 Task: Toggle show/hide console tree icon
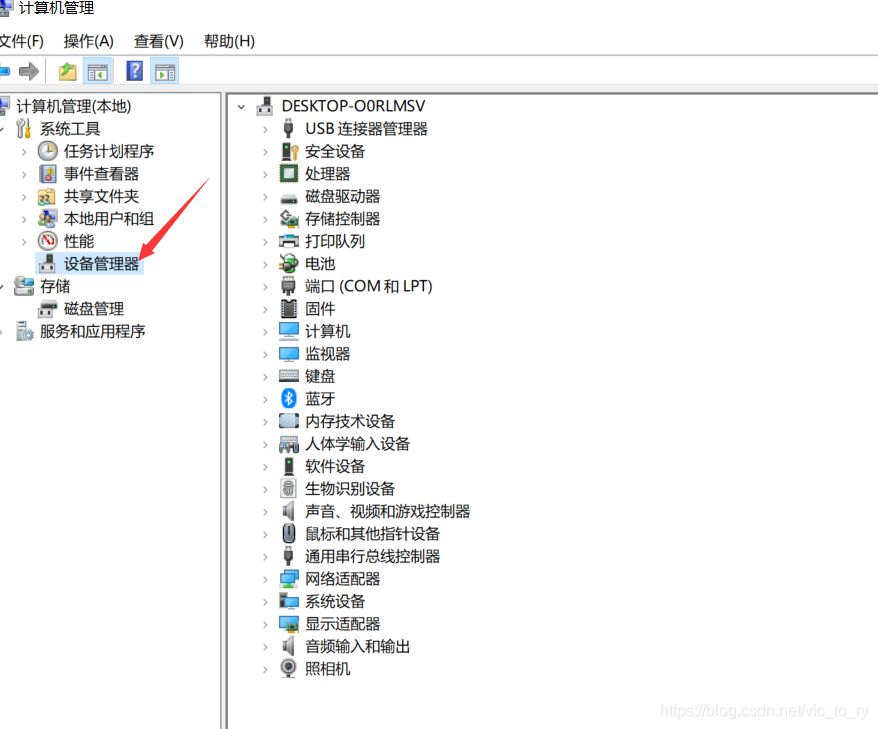point(97,71)
